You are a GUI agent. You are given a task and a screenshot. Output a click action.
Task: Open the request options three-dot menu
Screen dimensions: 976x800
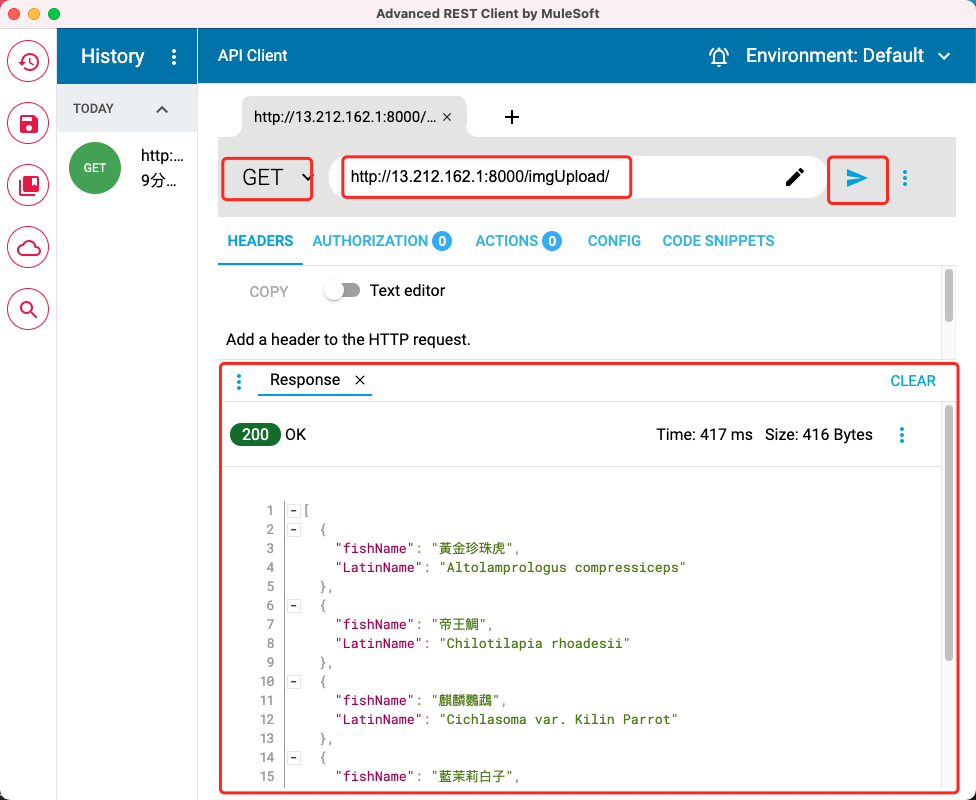pyautogui.click(x=905, y=178)
